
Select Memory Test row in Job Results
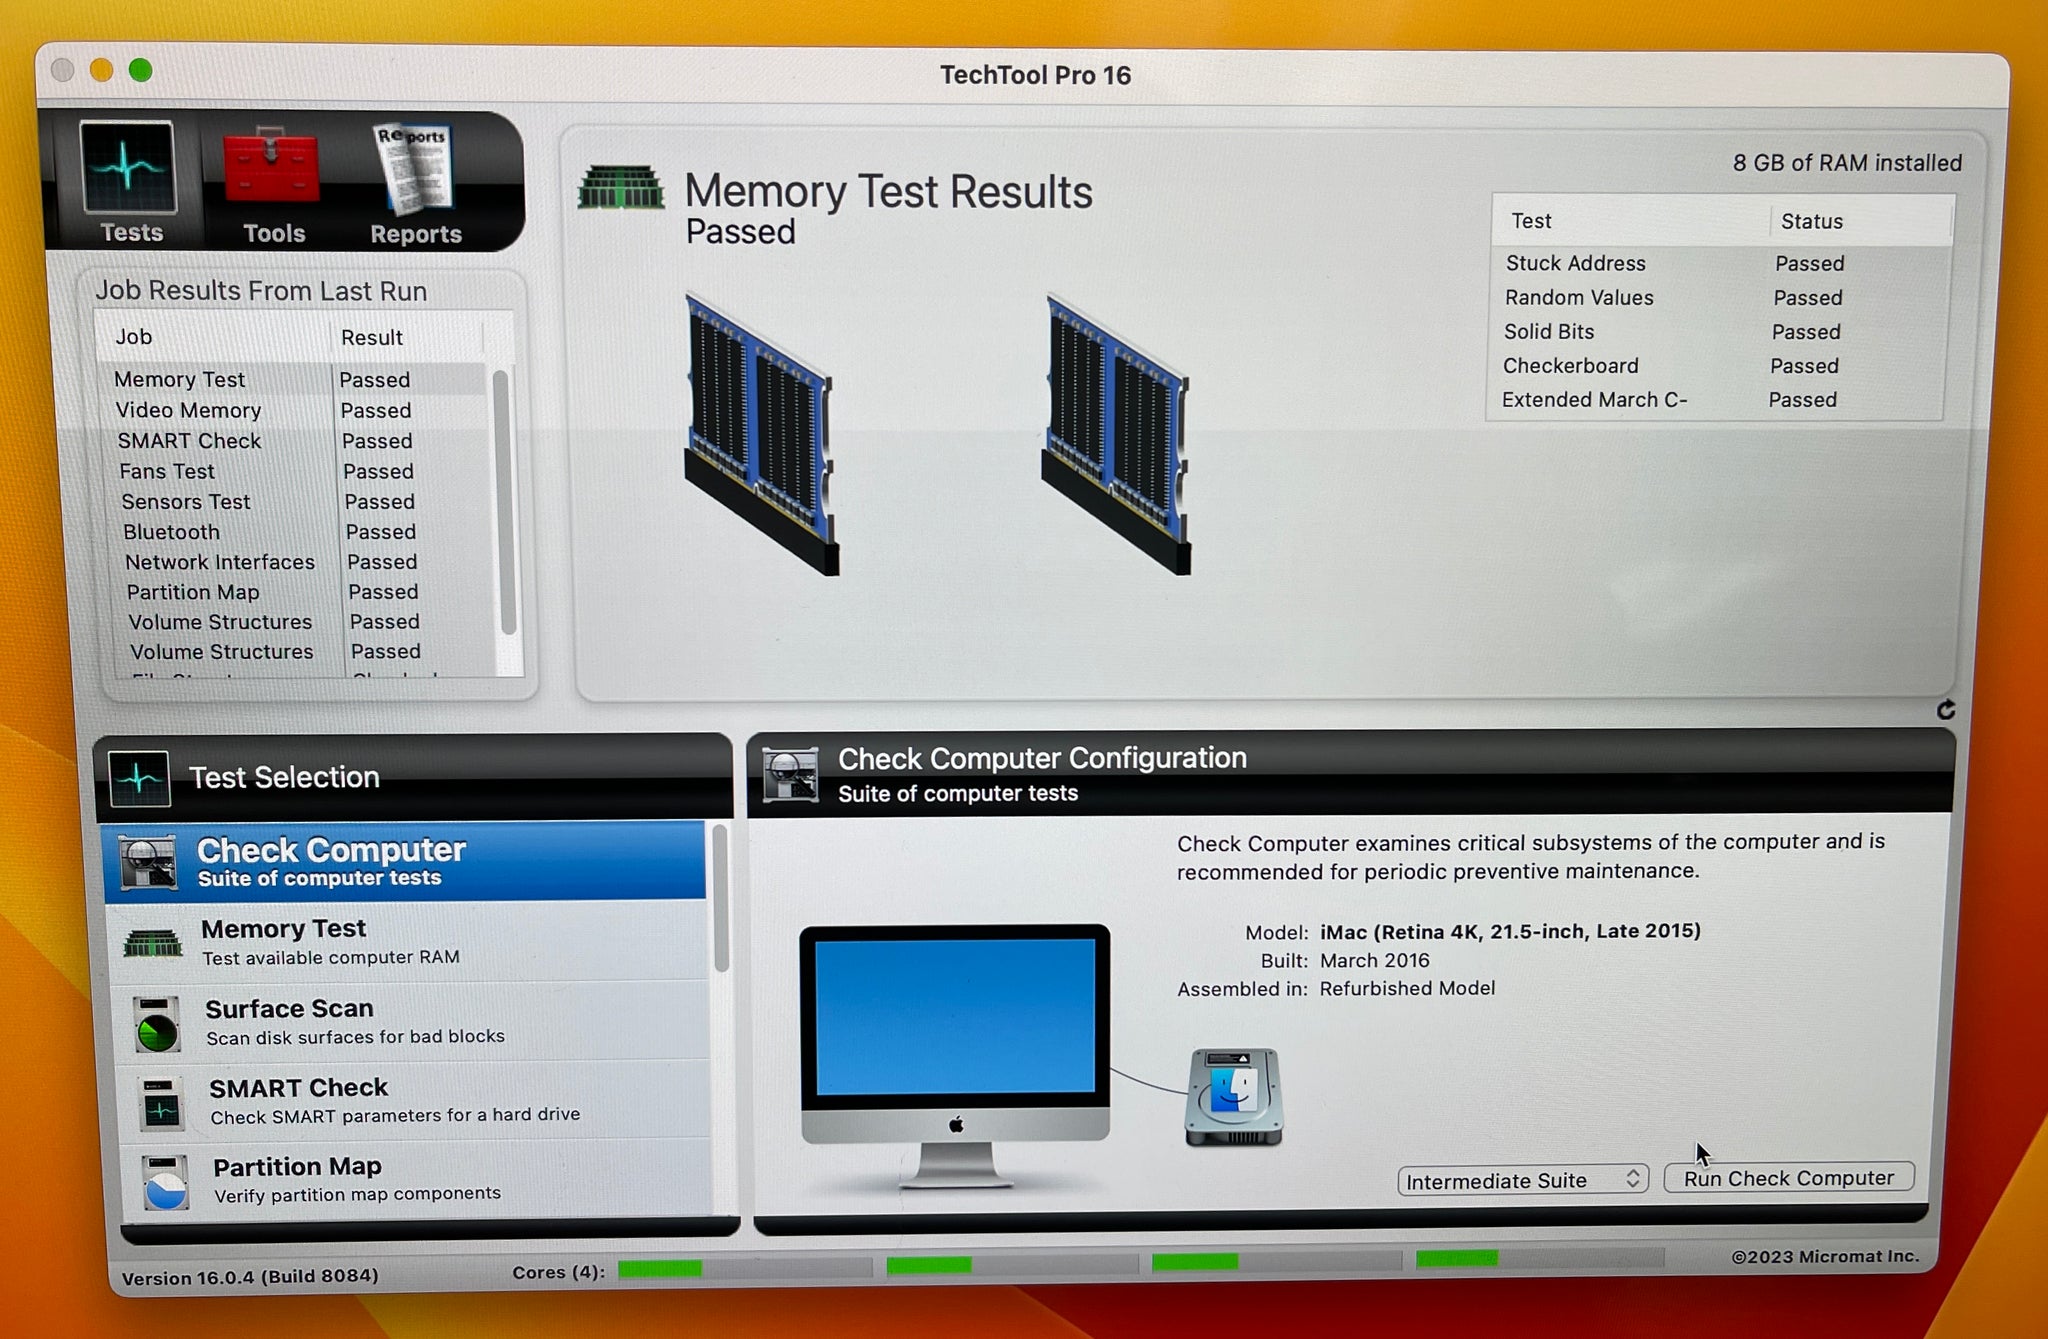(x=293, y=379)
